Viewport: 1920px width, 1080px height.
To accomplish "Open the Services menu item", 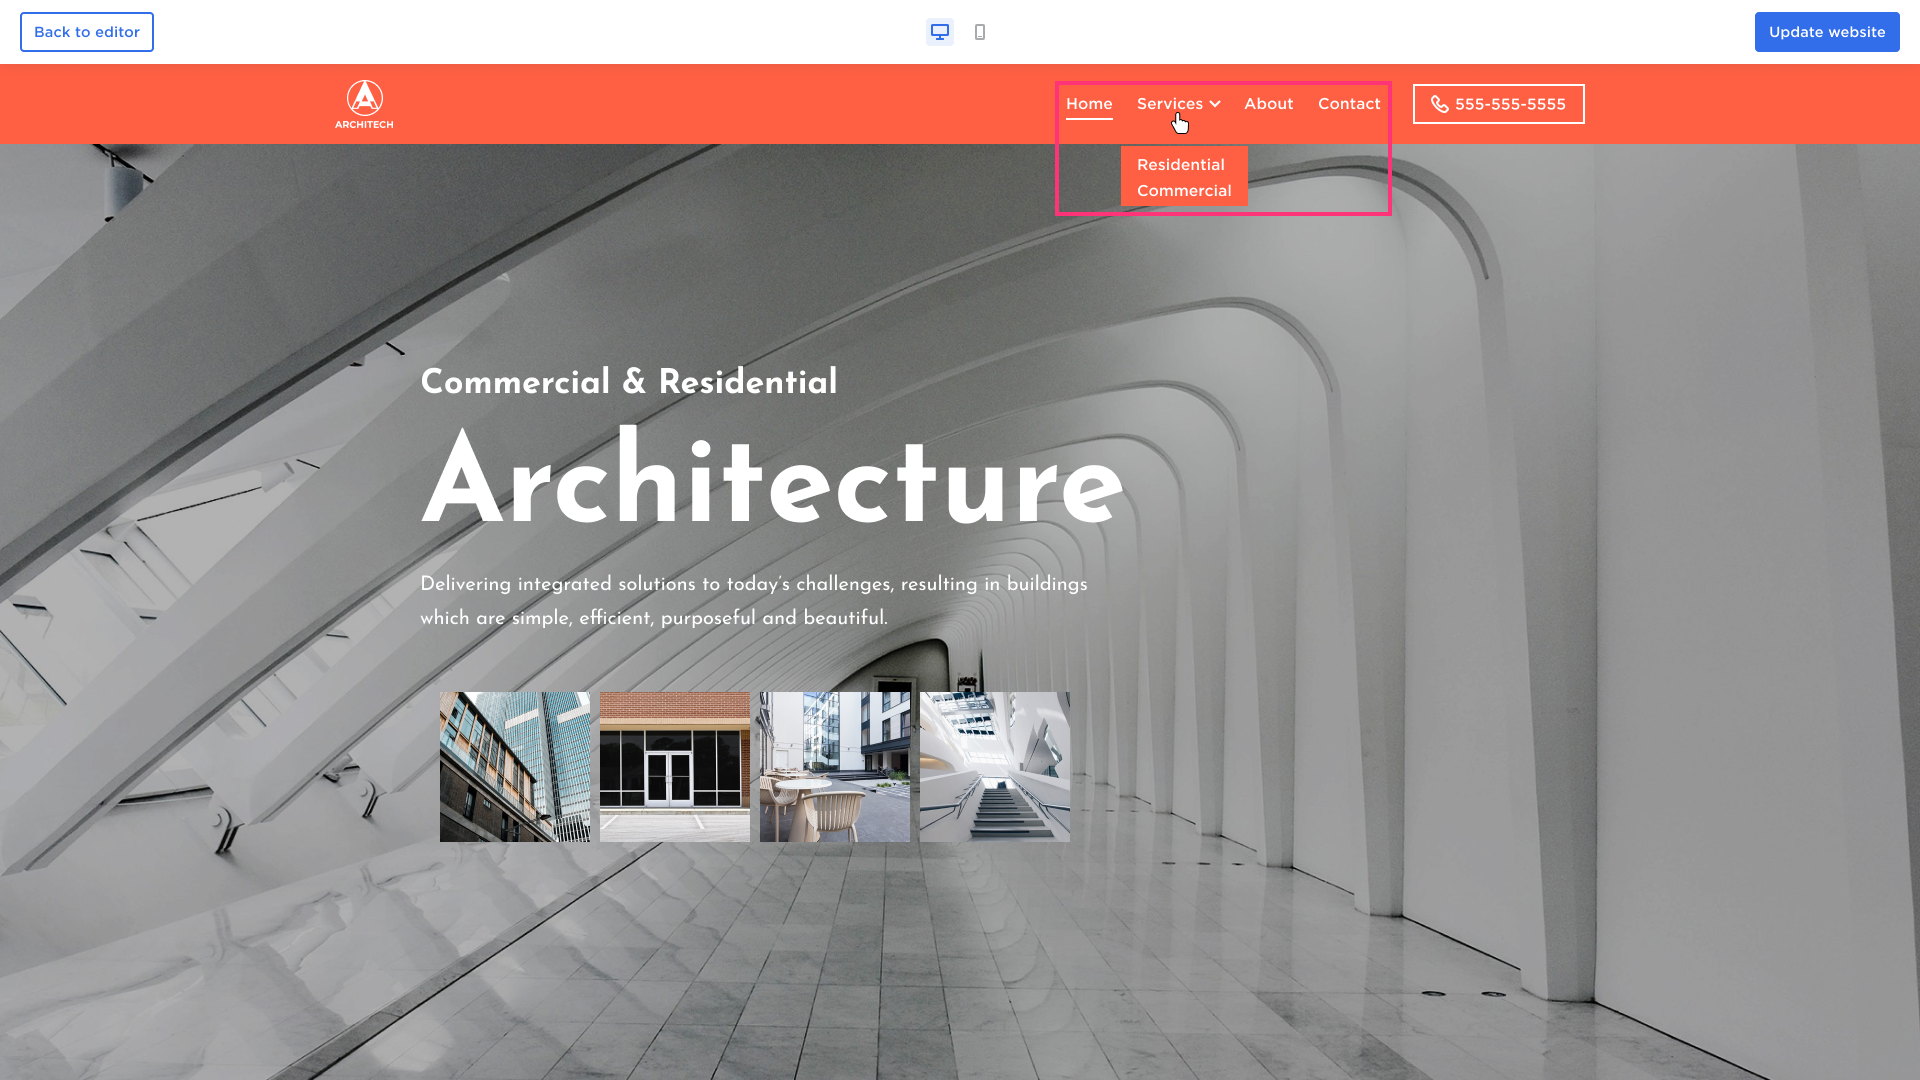I will click(x=1169, y=104).
